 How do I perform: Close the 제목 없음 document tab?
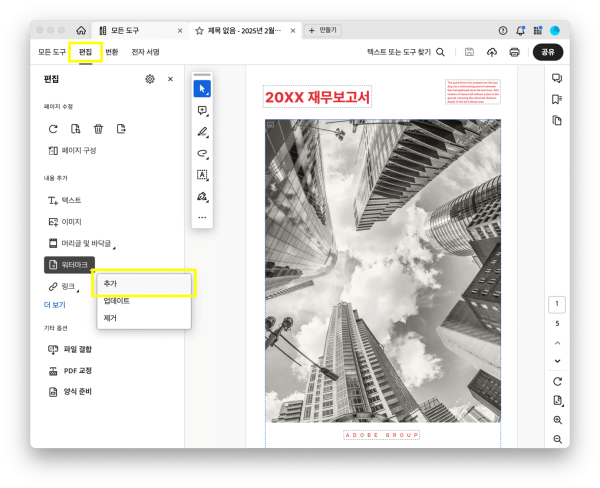(293, 31)
